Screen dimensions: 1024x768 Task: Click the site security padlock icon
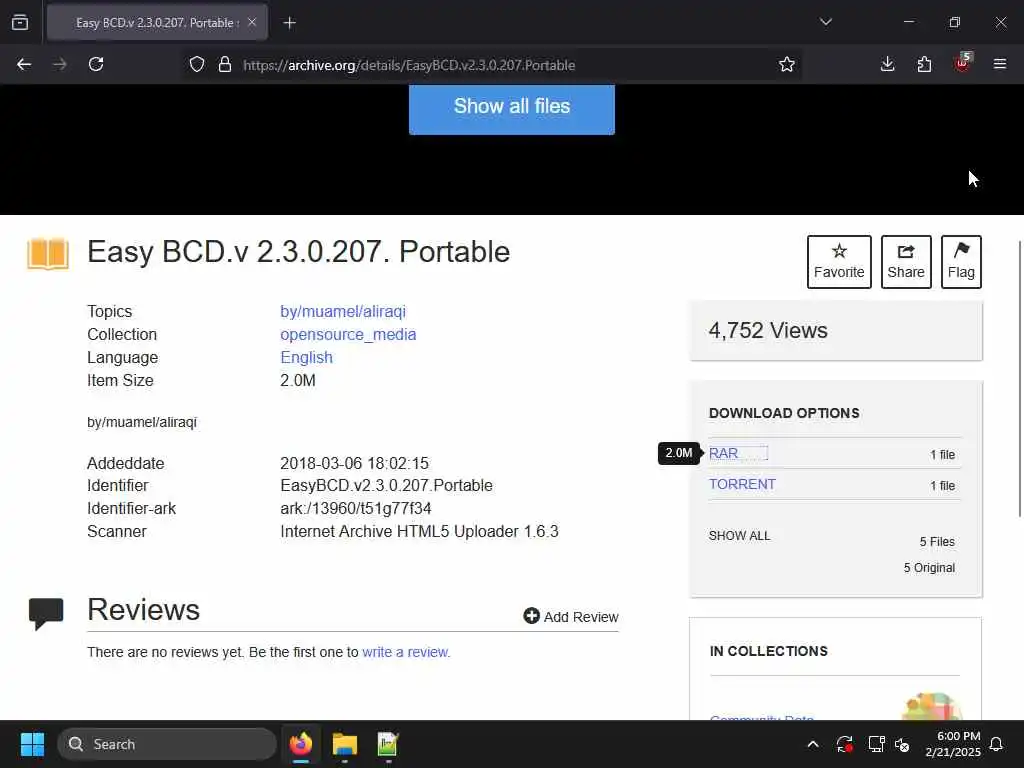[225, 65]
